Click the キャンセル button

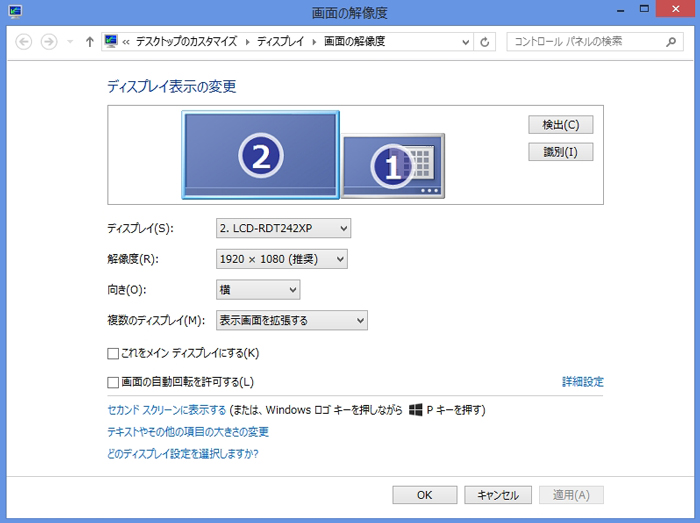point(498,495)
